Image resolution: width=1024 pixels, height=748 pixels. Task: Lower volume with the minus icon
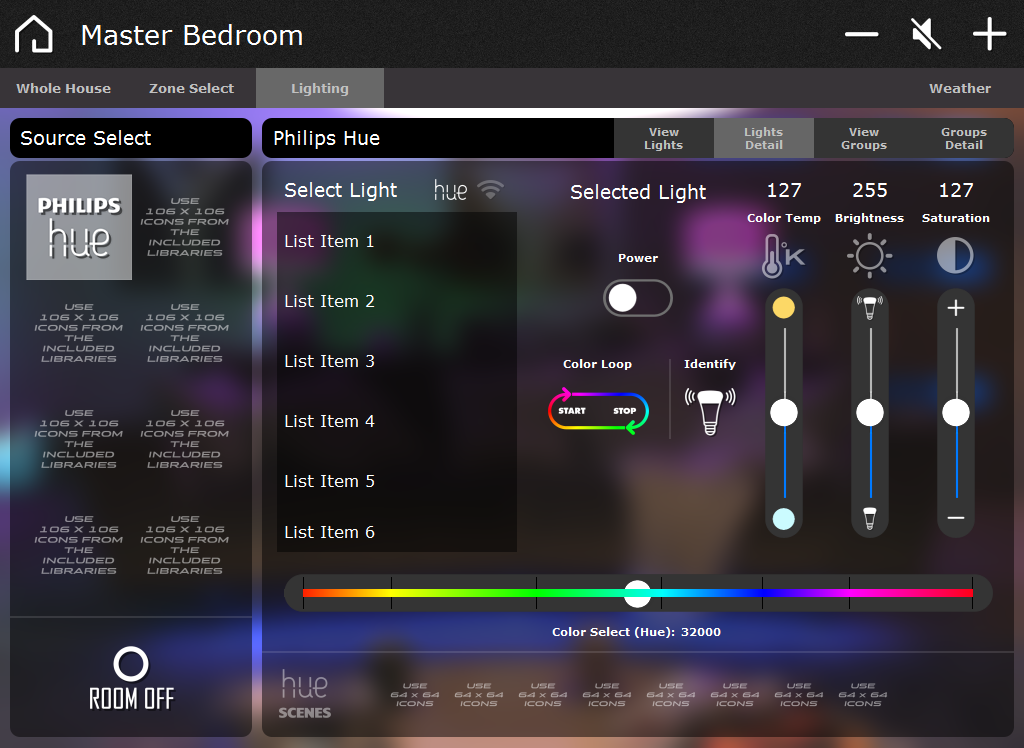[x=861, y=34]
